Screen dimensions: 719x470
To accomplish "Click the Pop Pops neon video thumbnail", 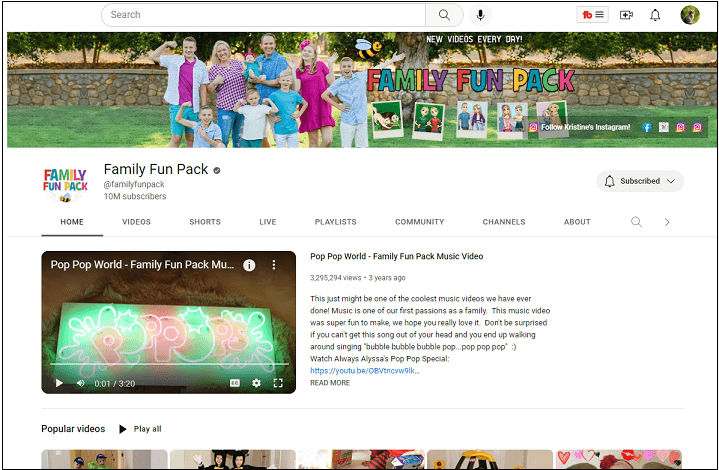I will click(169, 322).
